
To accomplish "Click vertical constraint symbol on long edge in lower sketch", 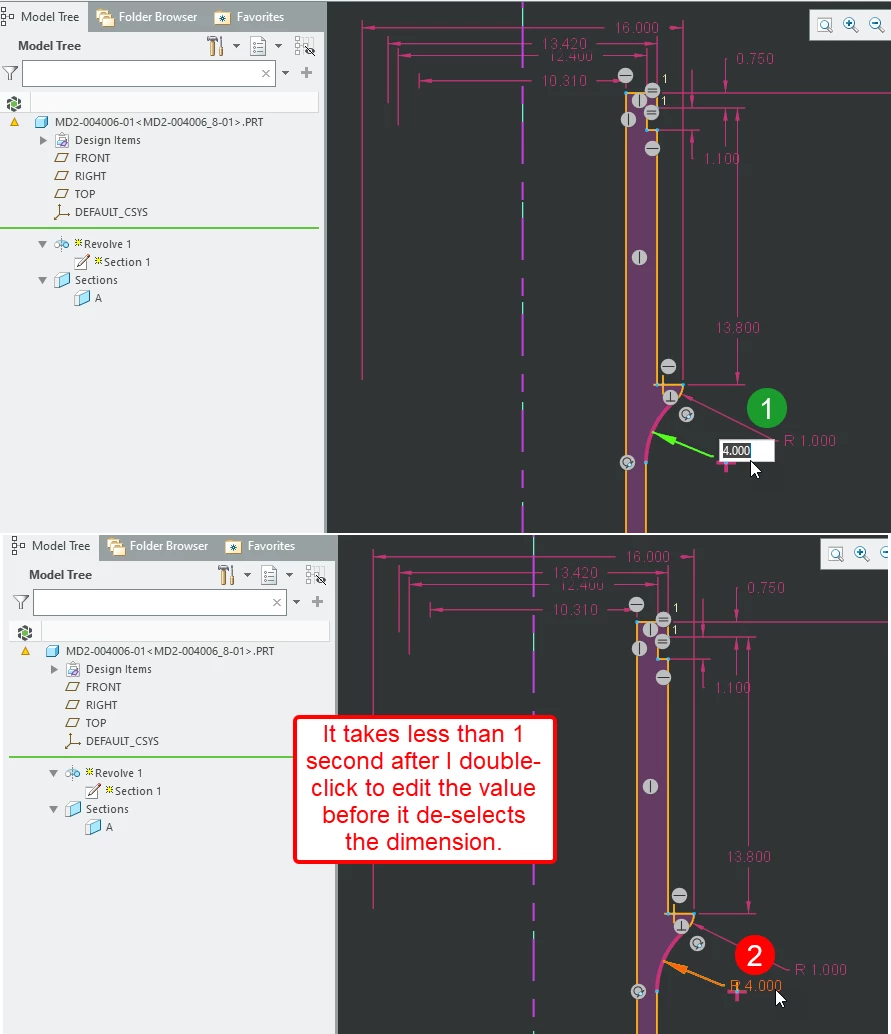I will 650,786.
